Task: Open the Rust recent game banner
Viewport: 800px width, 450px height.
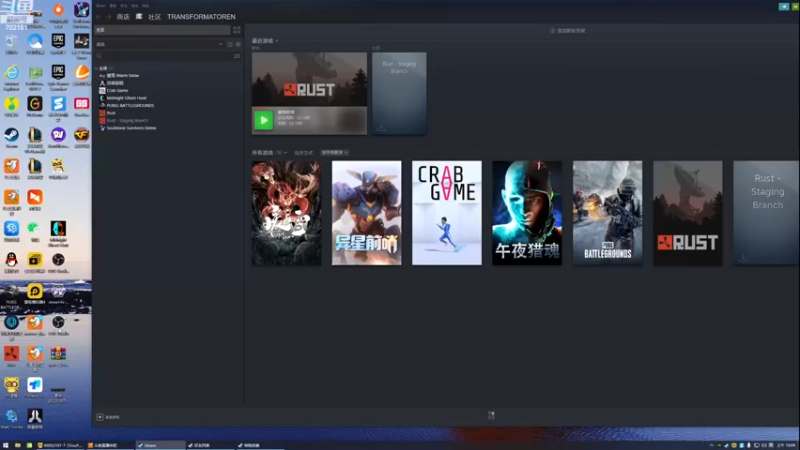Action: point(309,79)
